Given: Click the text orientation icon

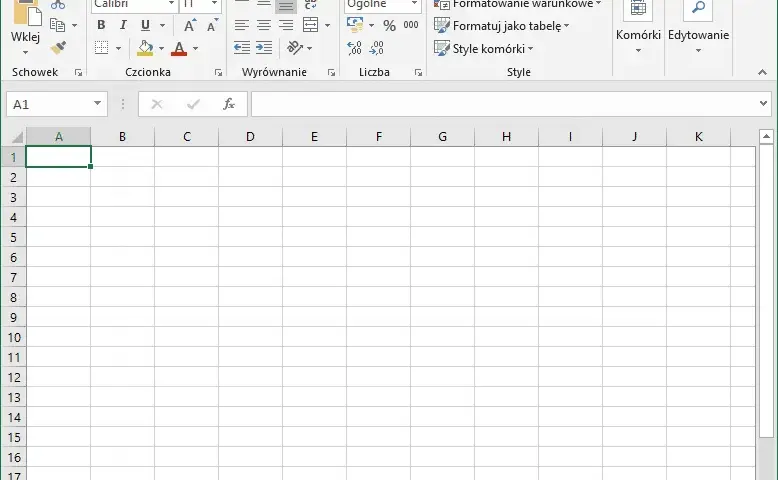Looking at the screenshot, I should [x=295, y=48].
